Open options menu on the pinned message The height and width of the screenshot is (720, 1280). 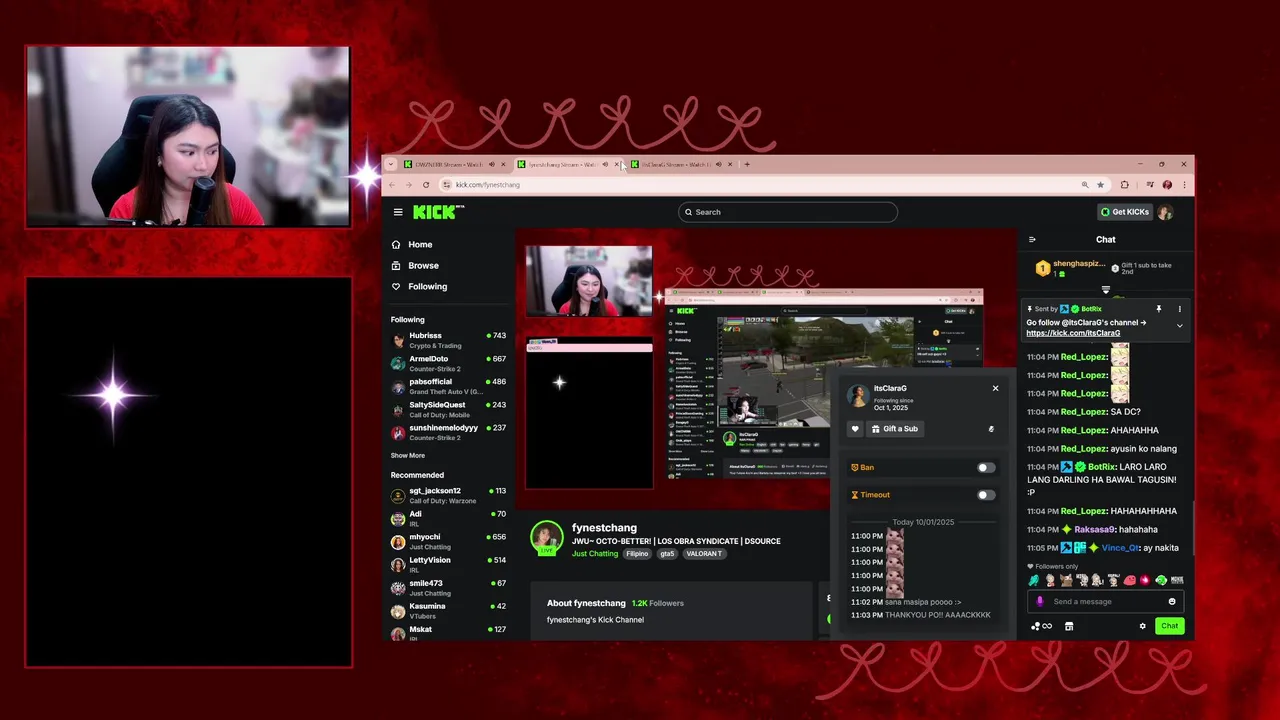coord(1179,309)
